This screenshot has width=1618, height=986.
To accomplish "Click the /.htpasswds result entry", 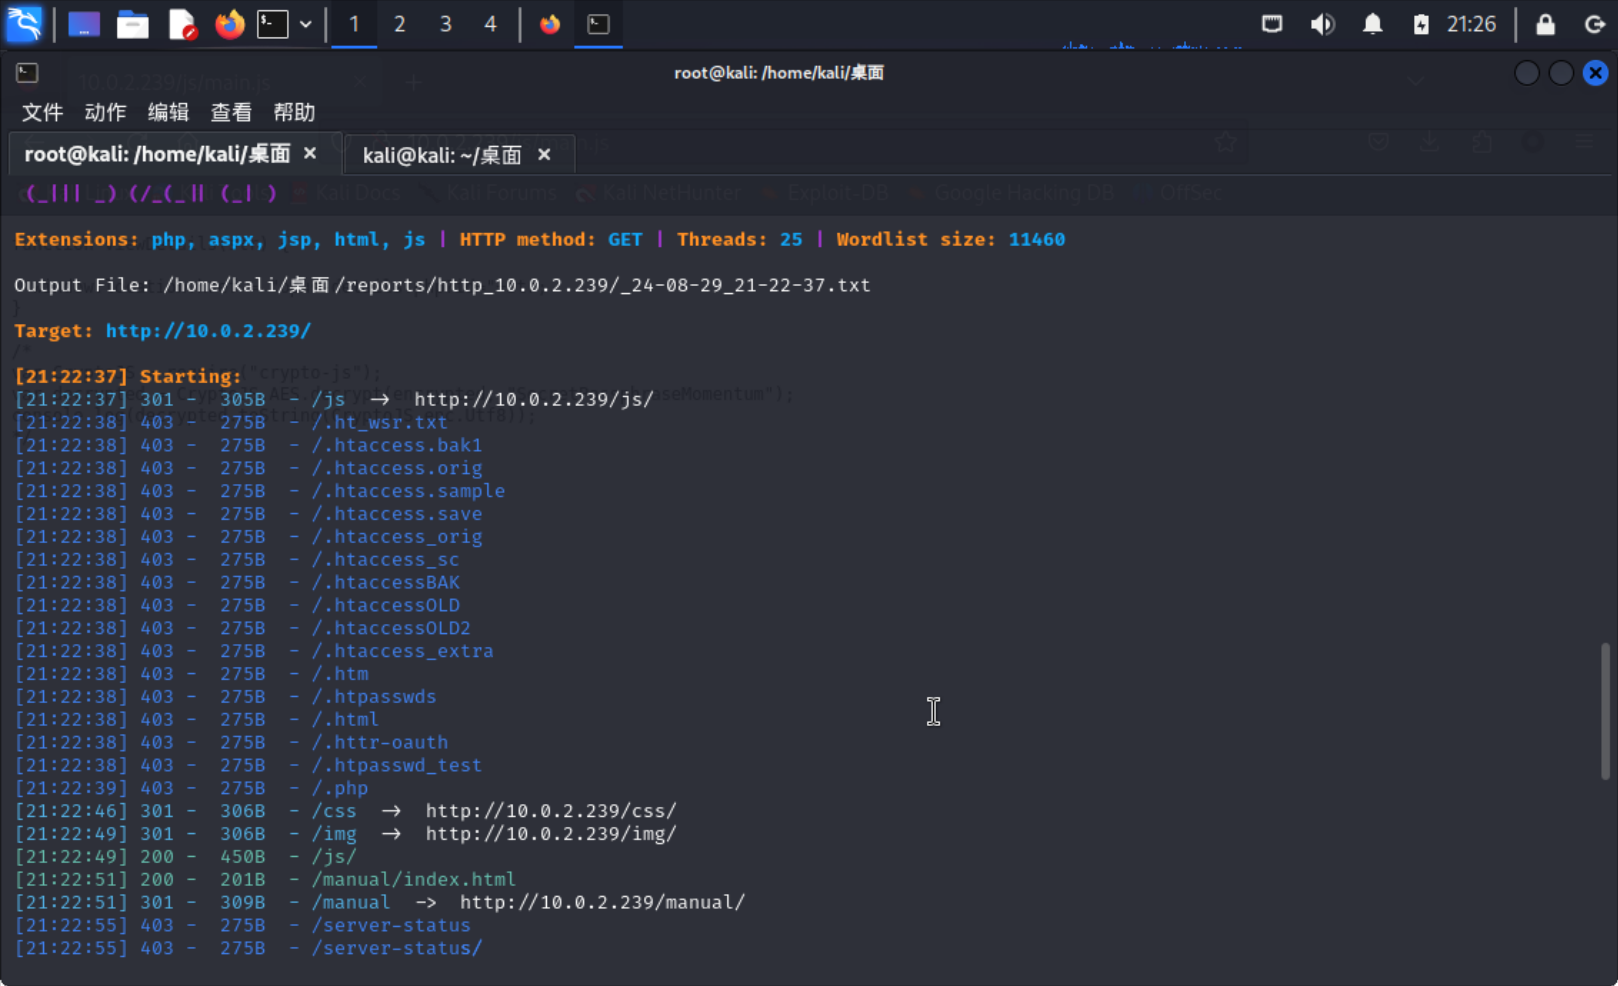I will coord(374,696).
